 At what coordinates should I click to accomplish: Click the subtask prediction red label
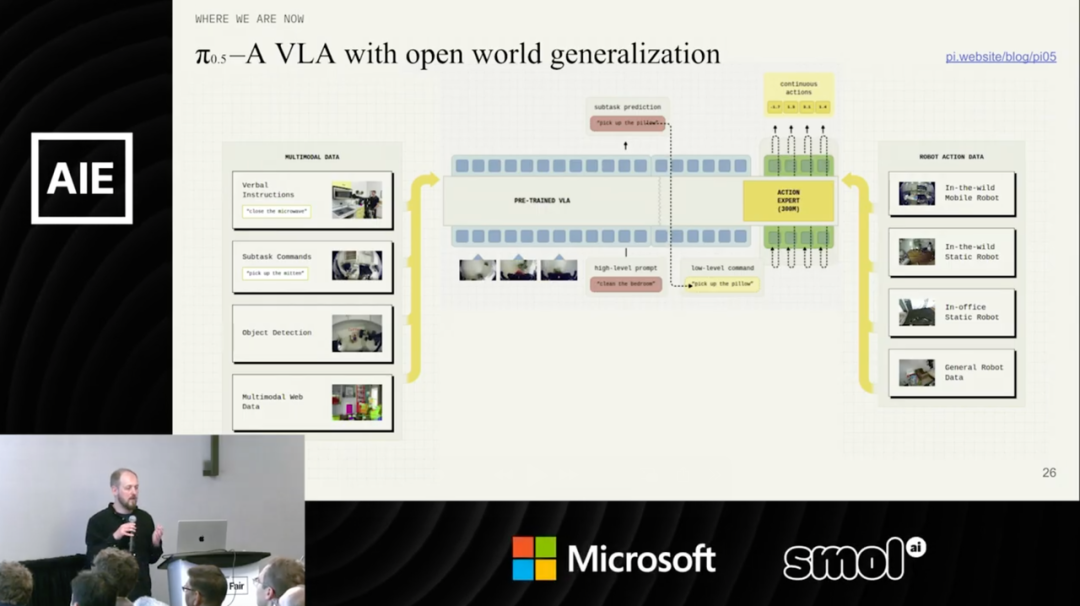point(627,123)
